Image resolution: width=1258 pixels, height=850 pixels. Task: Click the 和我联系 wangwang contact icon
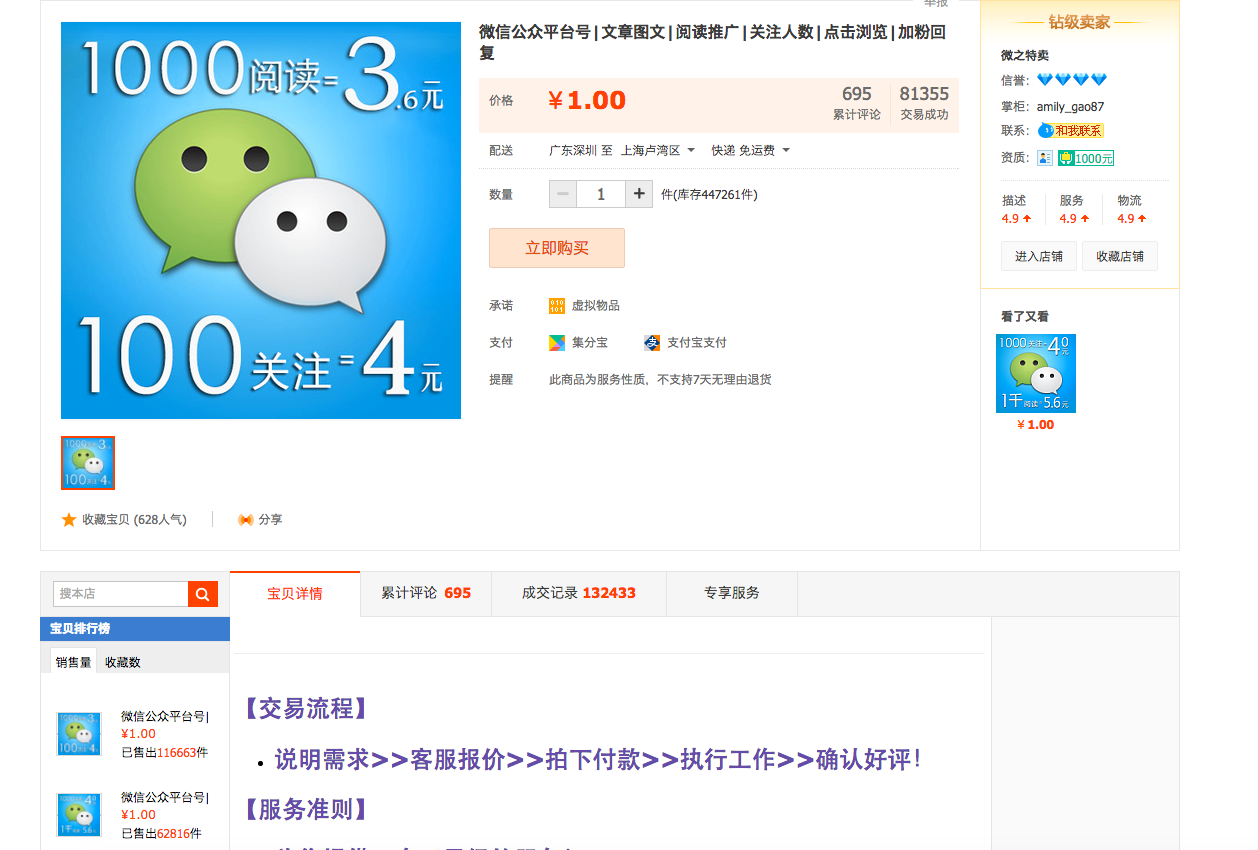click(1070, 130)
